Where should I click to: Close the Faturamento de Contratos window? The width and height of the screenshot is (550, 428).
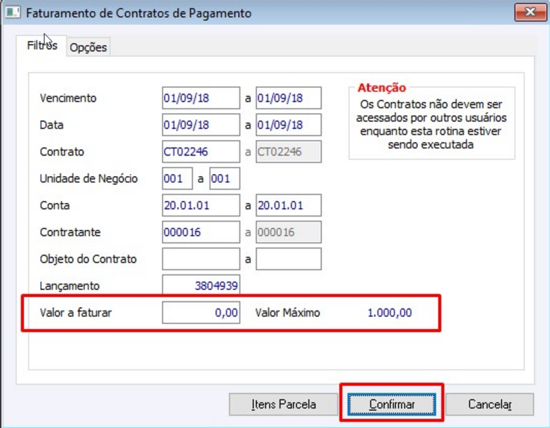(x=530, y=12)
